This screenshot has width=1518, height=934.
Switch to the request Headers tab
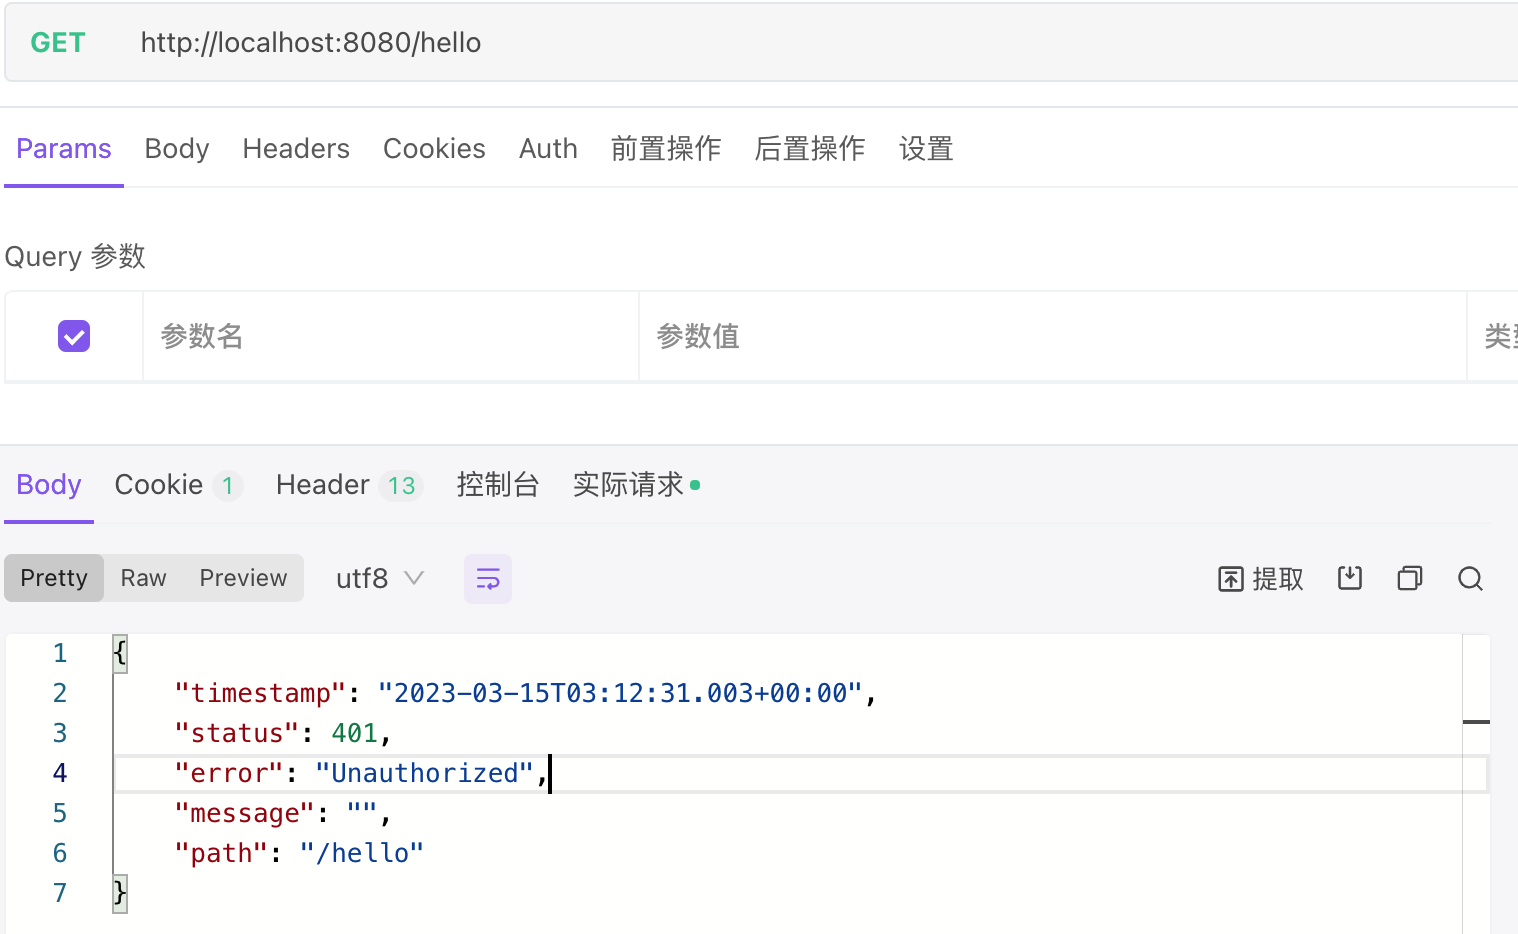tap(296, 149)
